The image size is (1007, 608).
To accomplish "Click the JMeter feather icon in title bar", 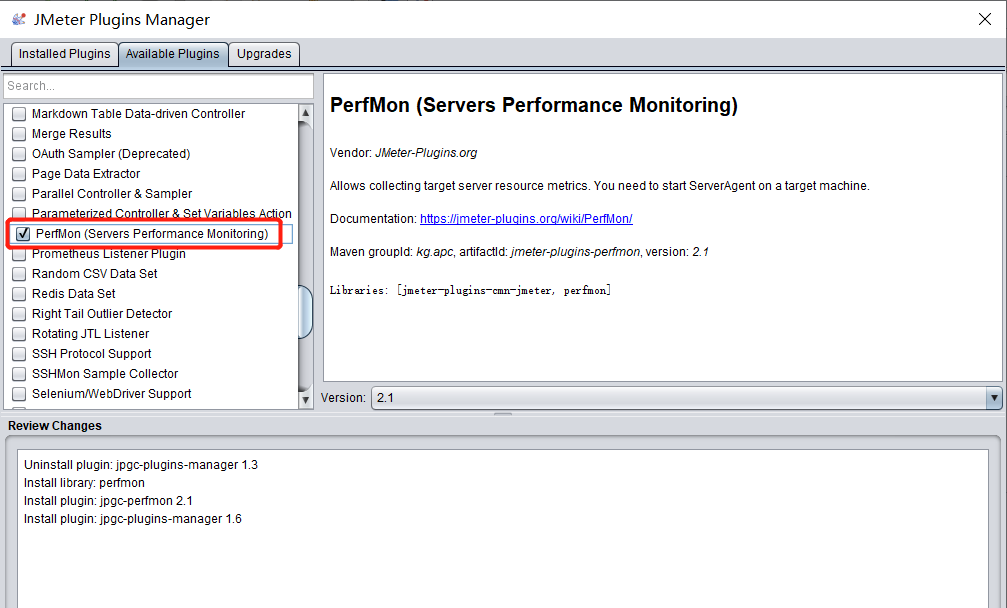I will tap(19, 19).
